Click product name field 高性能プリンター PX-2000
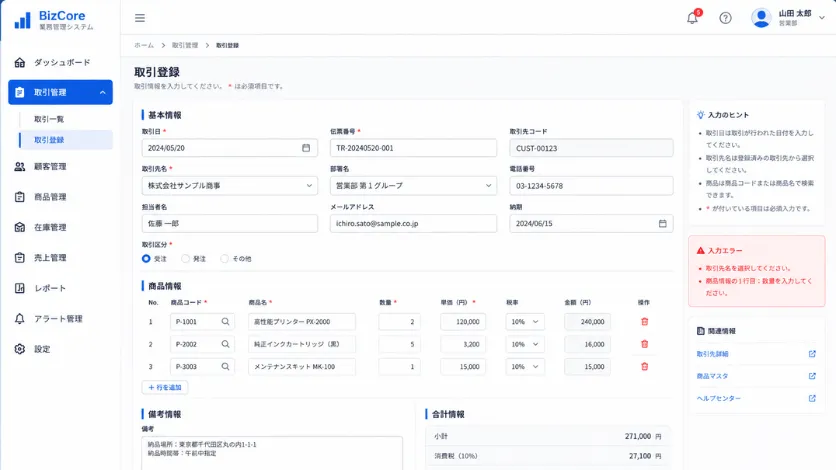The width and height of the screenshot is (836, 470). coord(302,322)
